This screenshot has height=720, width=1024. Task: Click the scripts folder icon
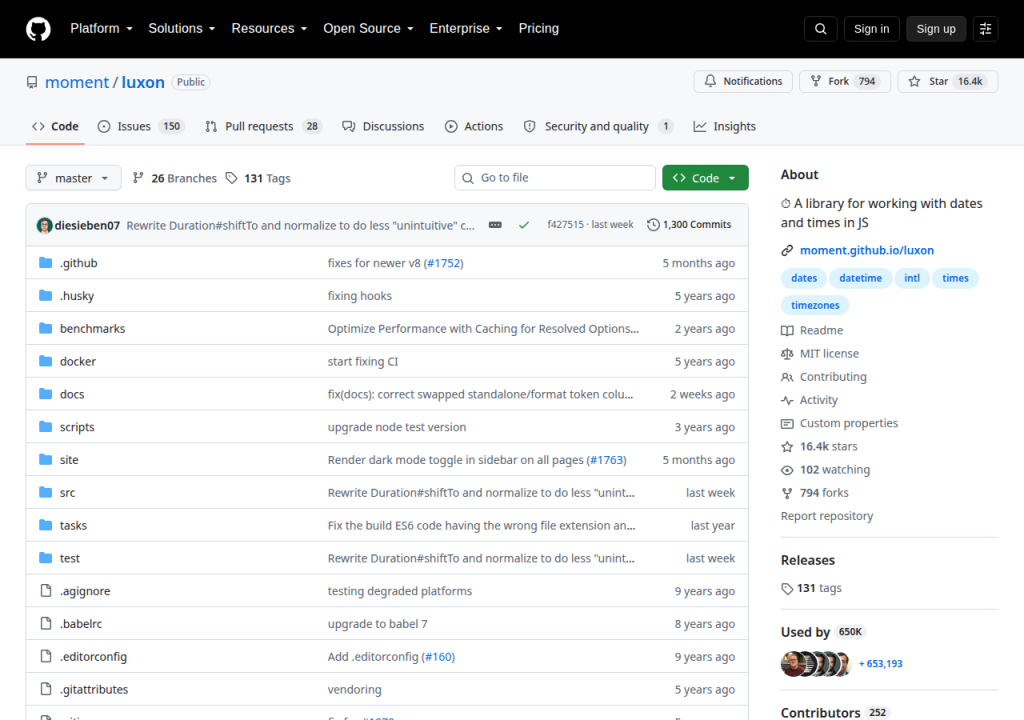pos(45,427)
